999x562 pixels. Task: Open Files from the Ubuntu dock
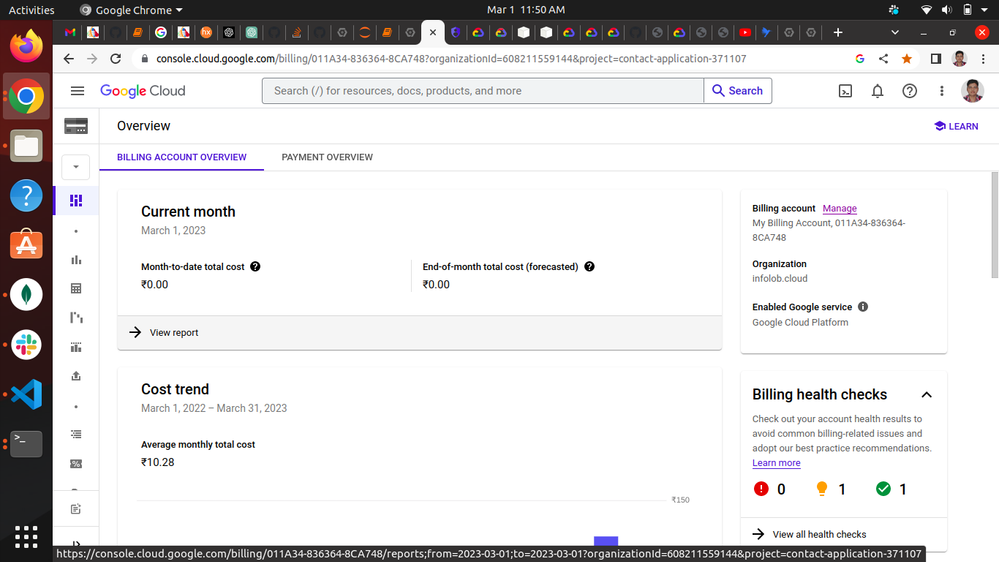point(26,147)
